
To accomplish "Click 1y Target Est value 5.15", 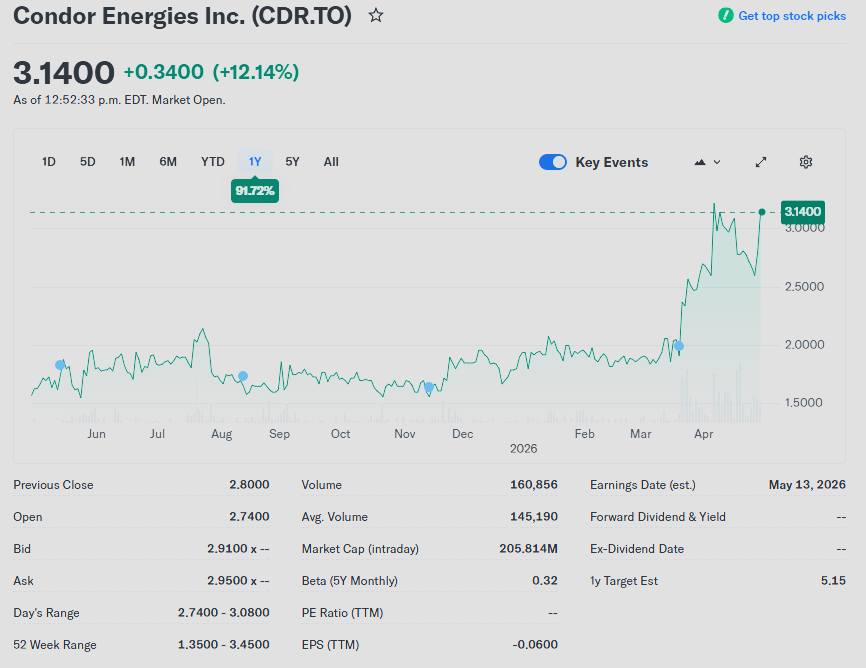I will pyautogui.click(x=833, y=581).
